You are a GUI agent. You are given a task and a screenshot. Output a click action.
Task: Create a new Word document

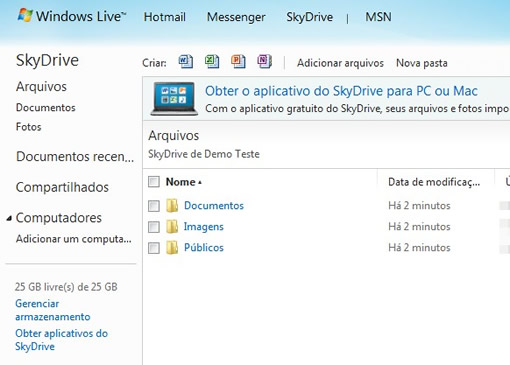pos(186,62)
